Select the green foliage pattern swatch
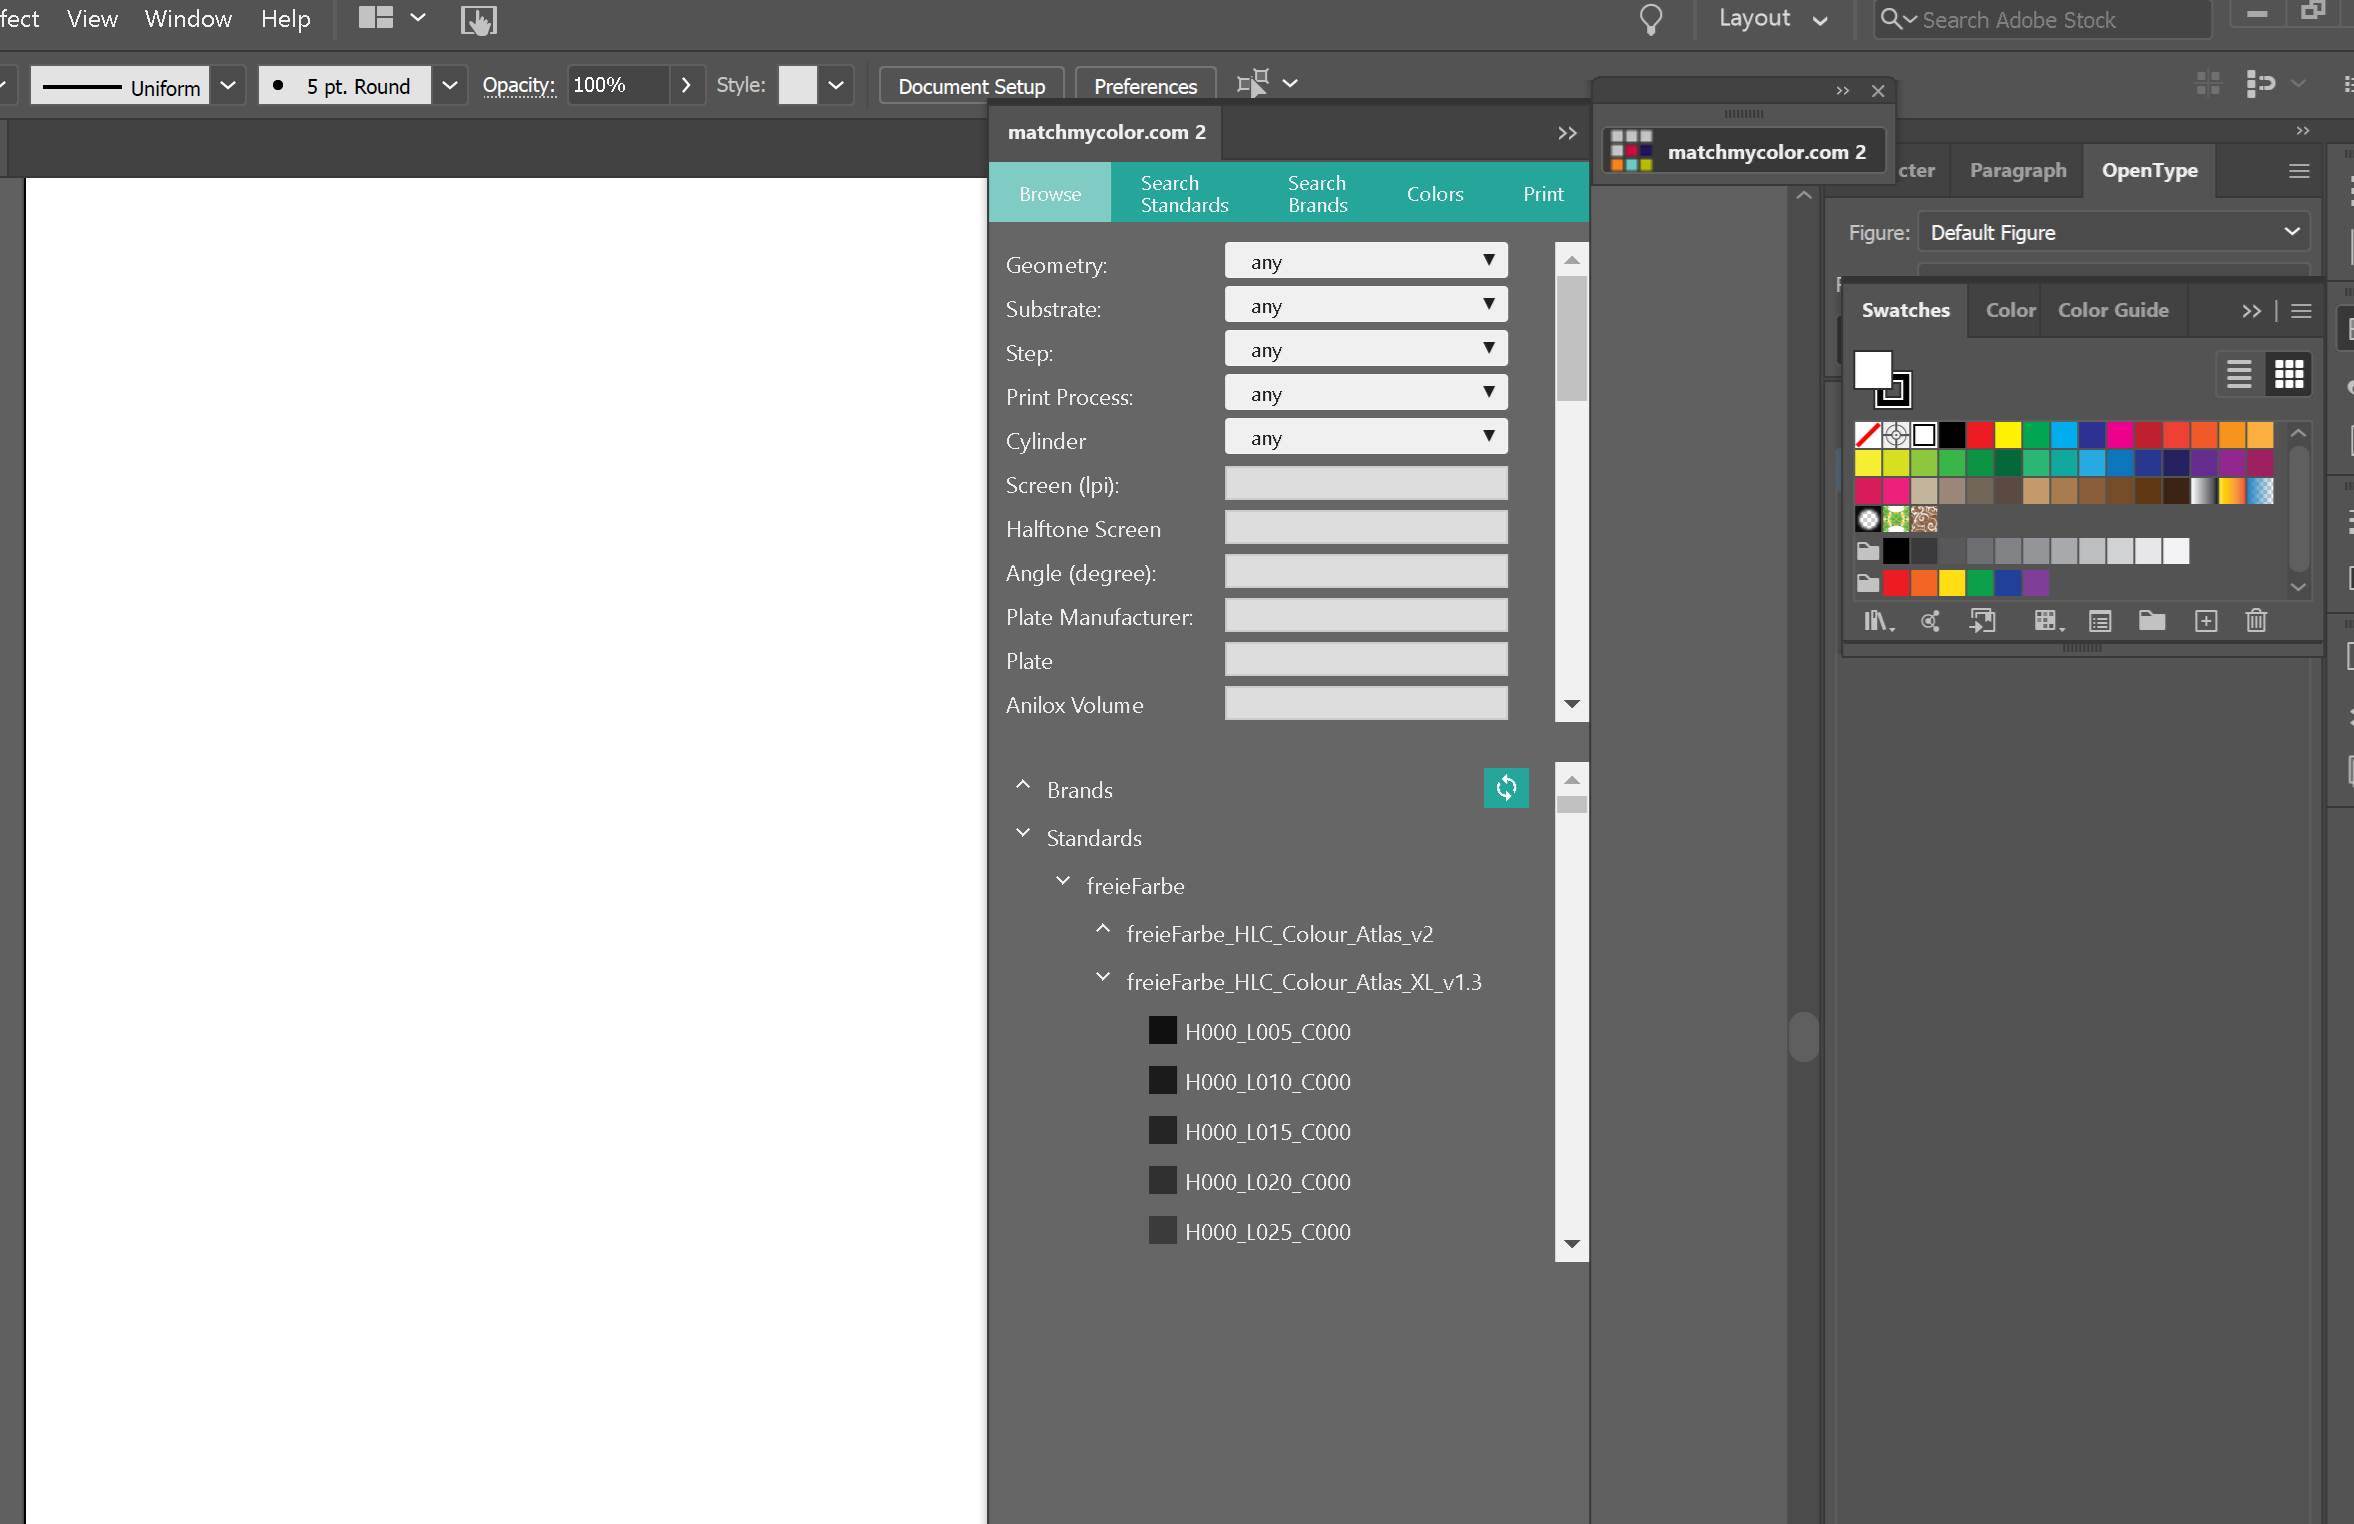 click(x=1895, y=519)
